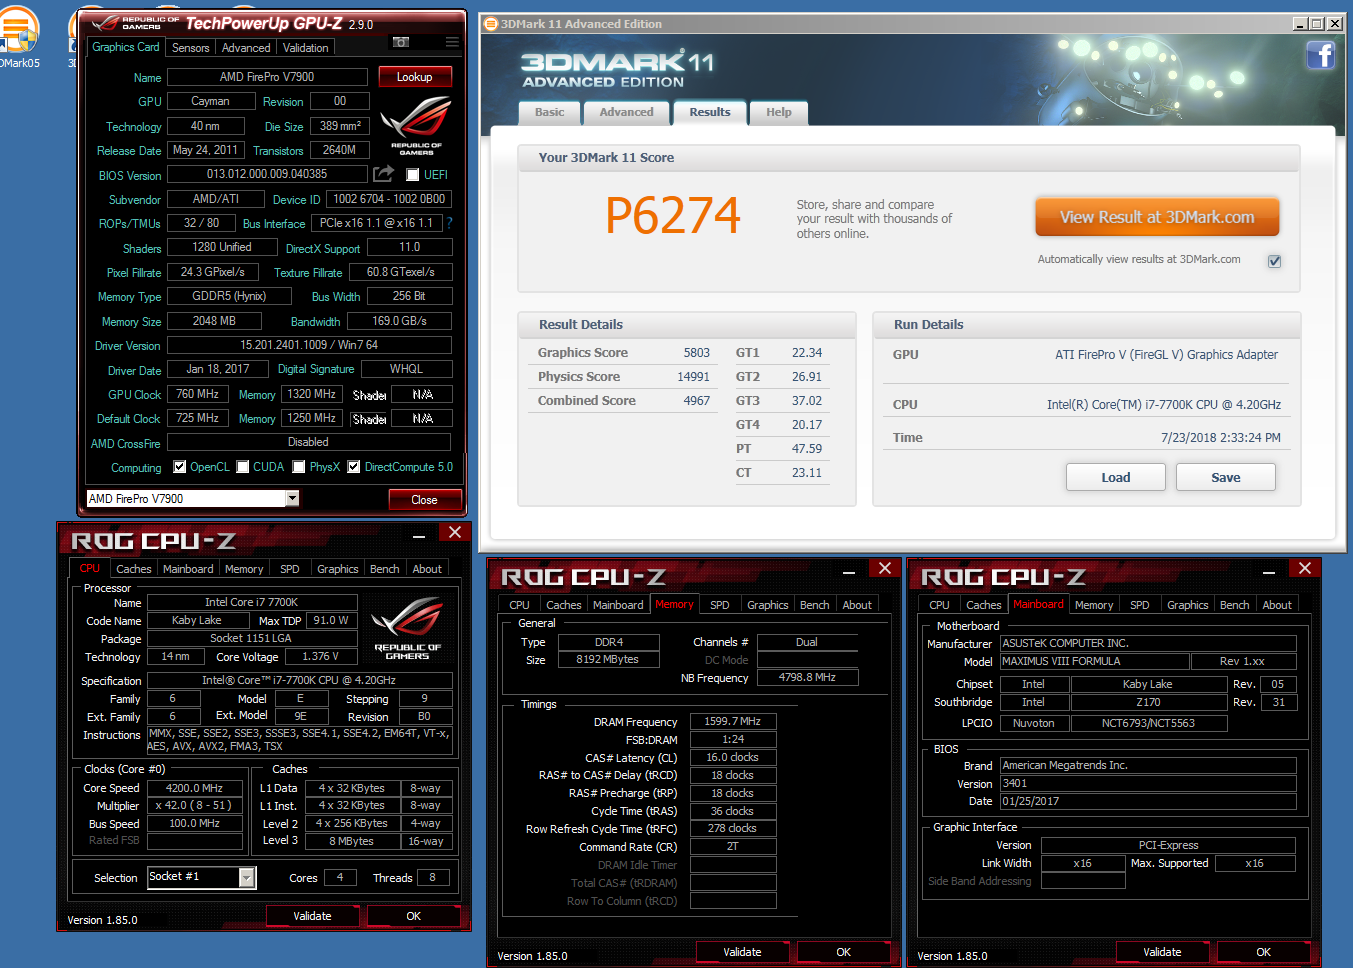
Task: Click OK in the CPU-Z CPU window
Action: 413,916
